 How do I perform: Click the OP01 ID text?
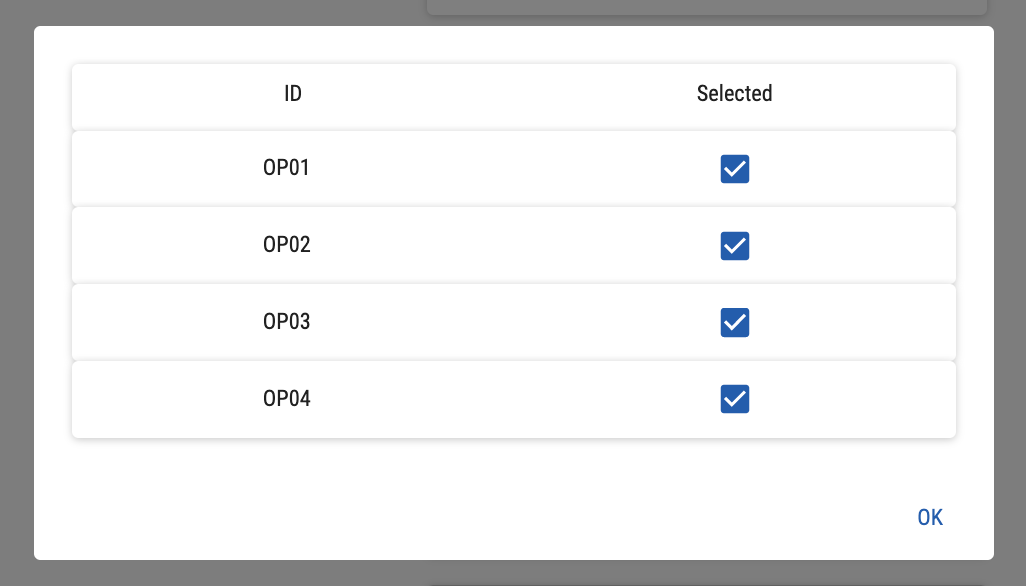[x=286, y=168]
